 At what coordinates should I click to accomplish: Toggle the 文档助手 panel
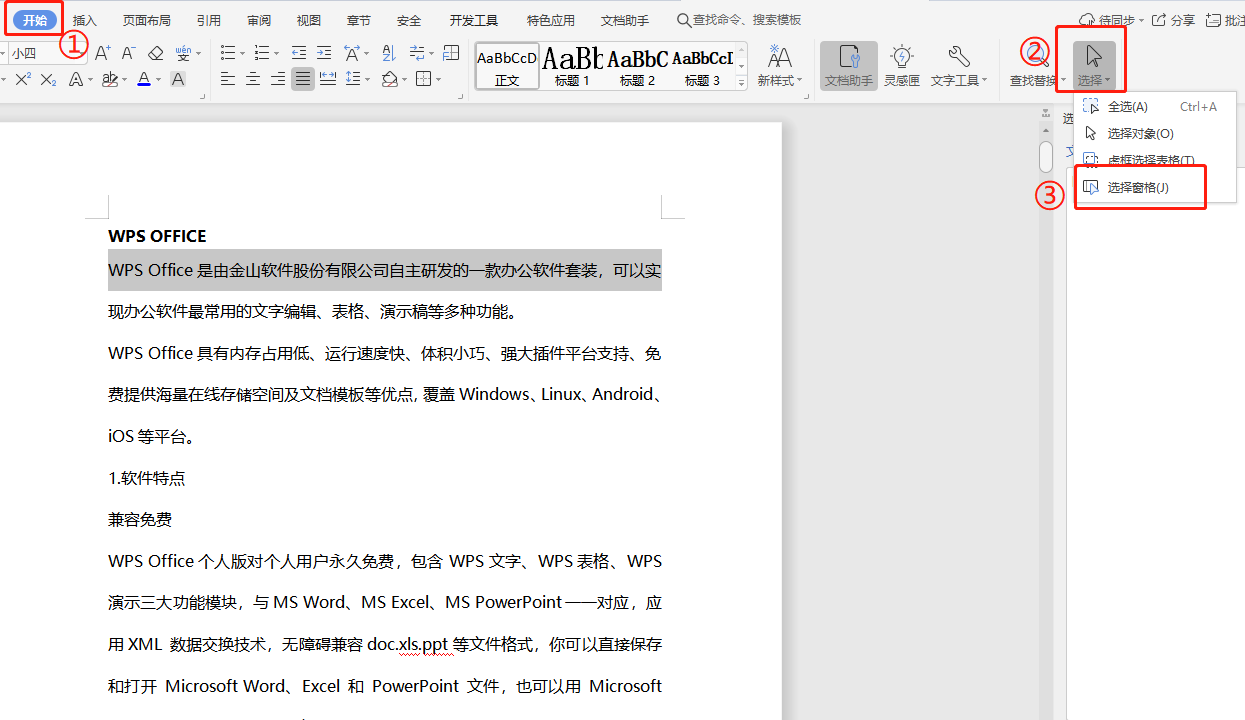pyautogui.click(x=849, y=66)
